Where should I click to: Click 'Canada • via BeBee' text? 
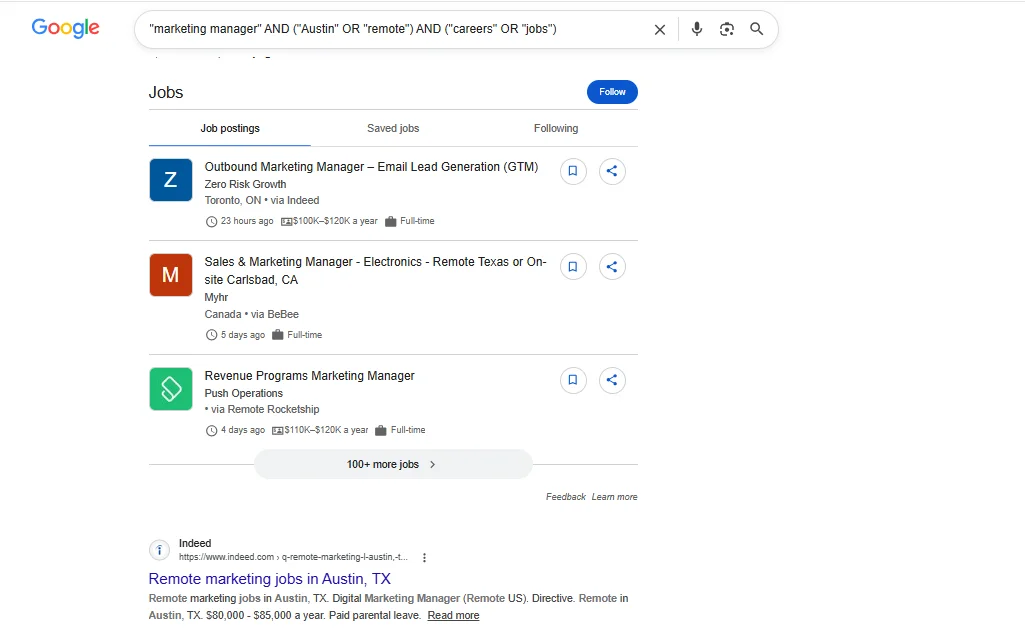251,314
